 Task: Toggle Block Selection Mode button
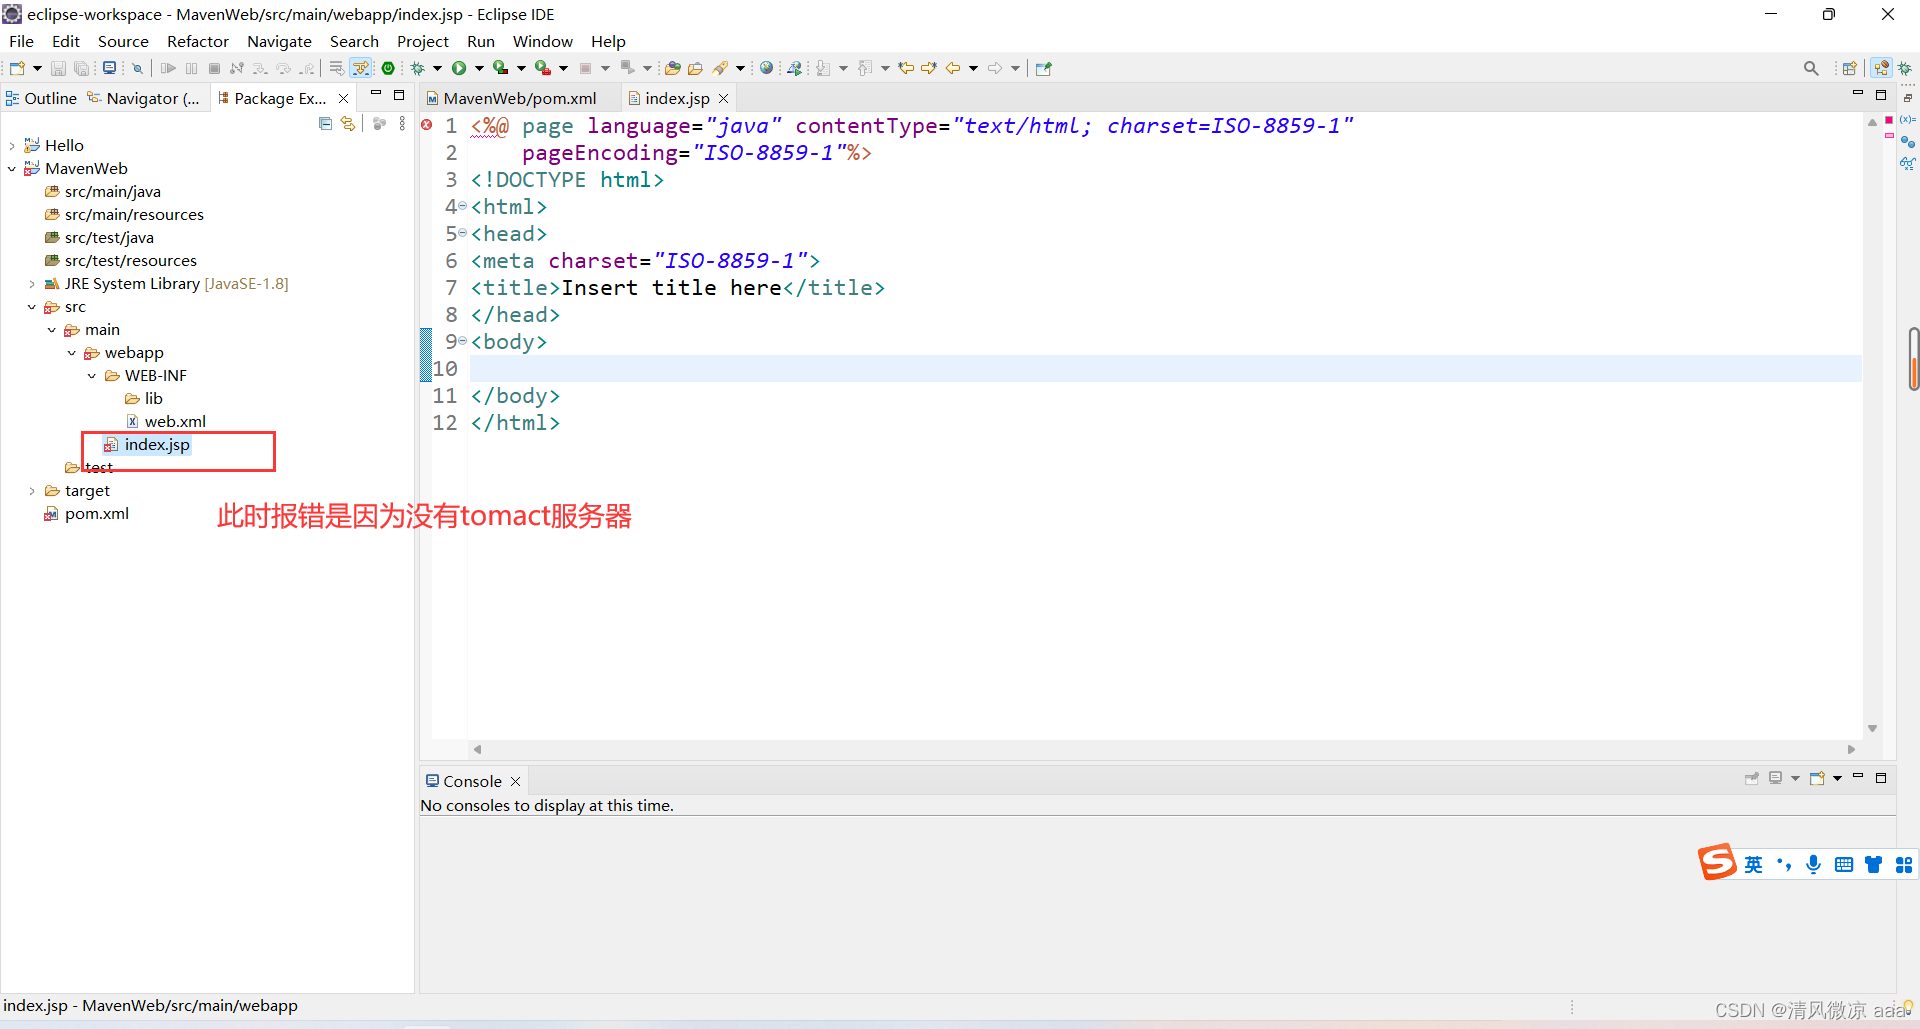point(361,68)
